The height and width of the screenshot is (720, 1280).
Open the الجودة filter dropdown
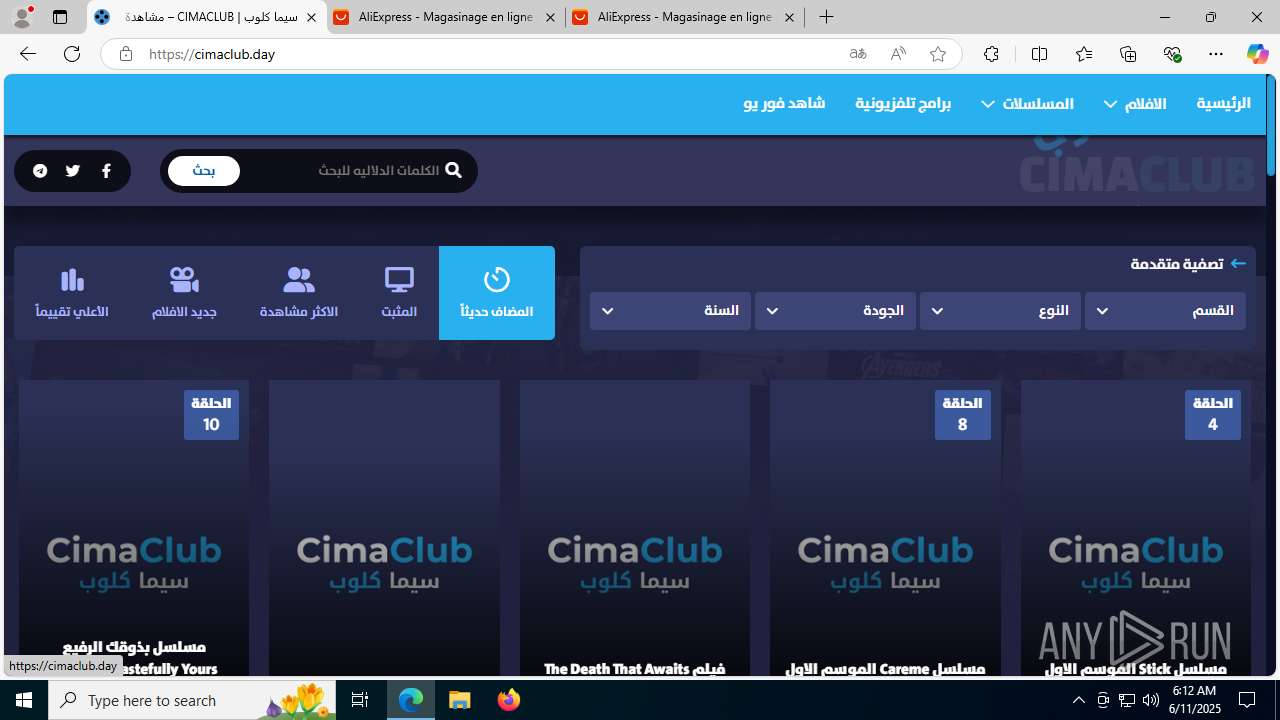tap(835, 311)
